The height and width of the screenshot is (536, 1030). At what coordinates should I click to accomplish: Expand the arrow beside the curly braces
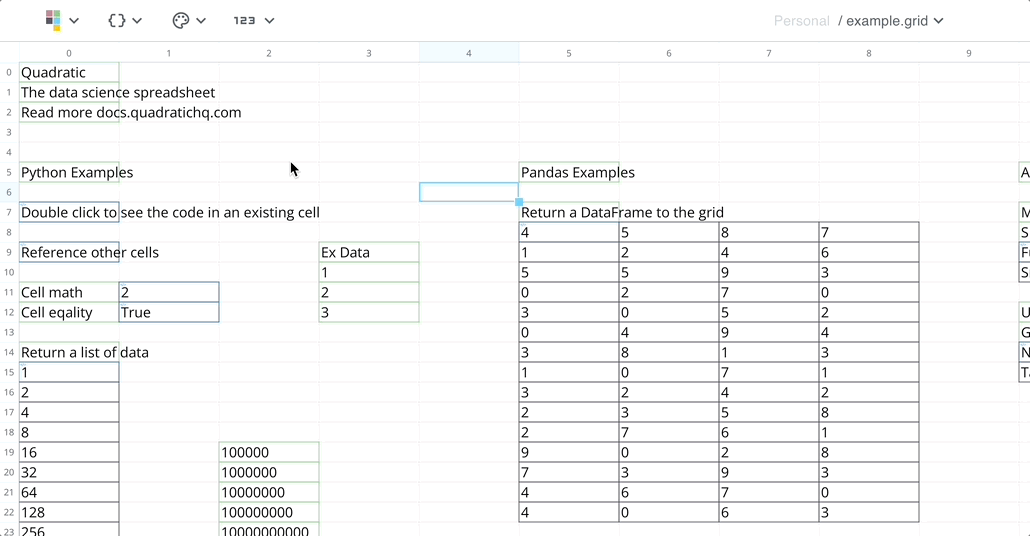(137, 20)
